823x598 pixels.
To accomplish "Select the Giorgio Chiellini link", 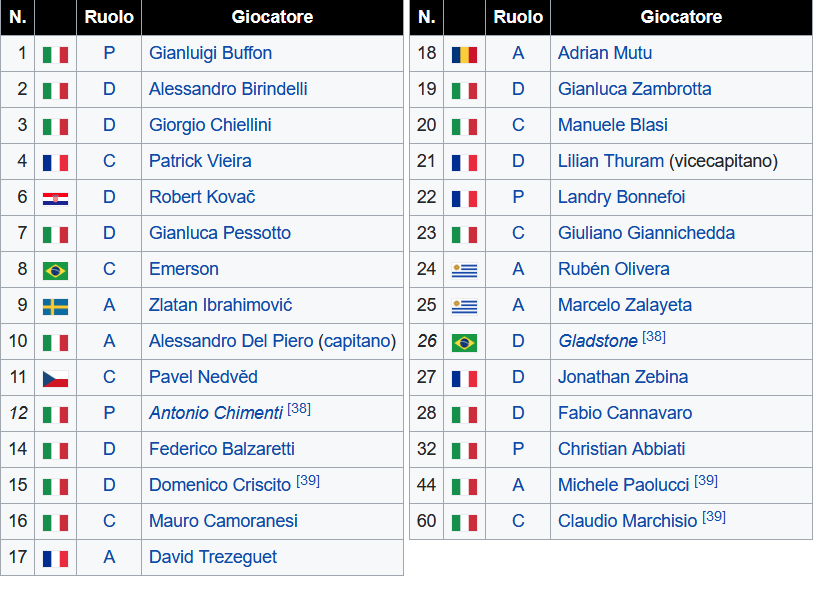I will 210,125.
